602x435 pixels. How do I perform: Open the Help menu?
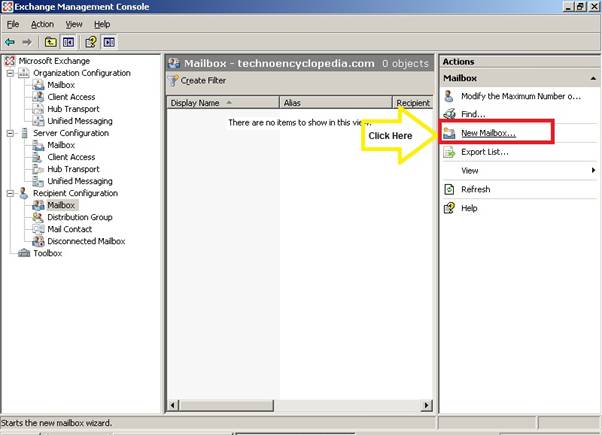pyautogui.click(x=102, y=24)
